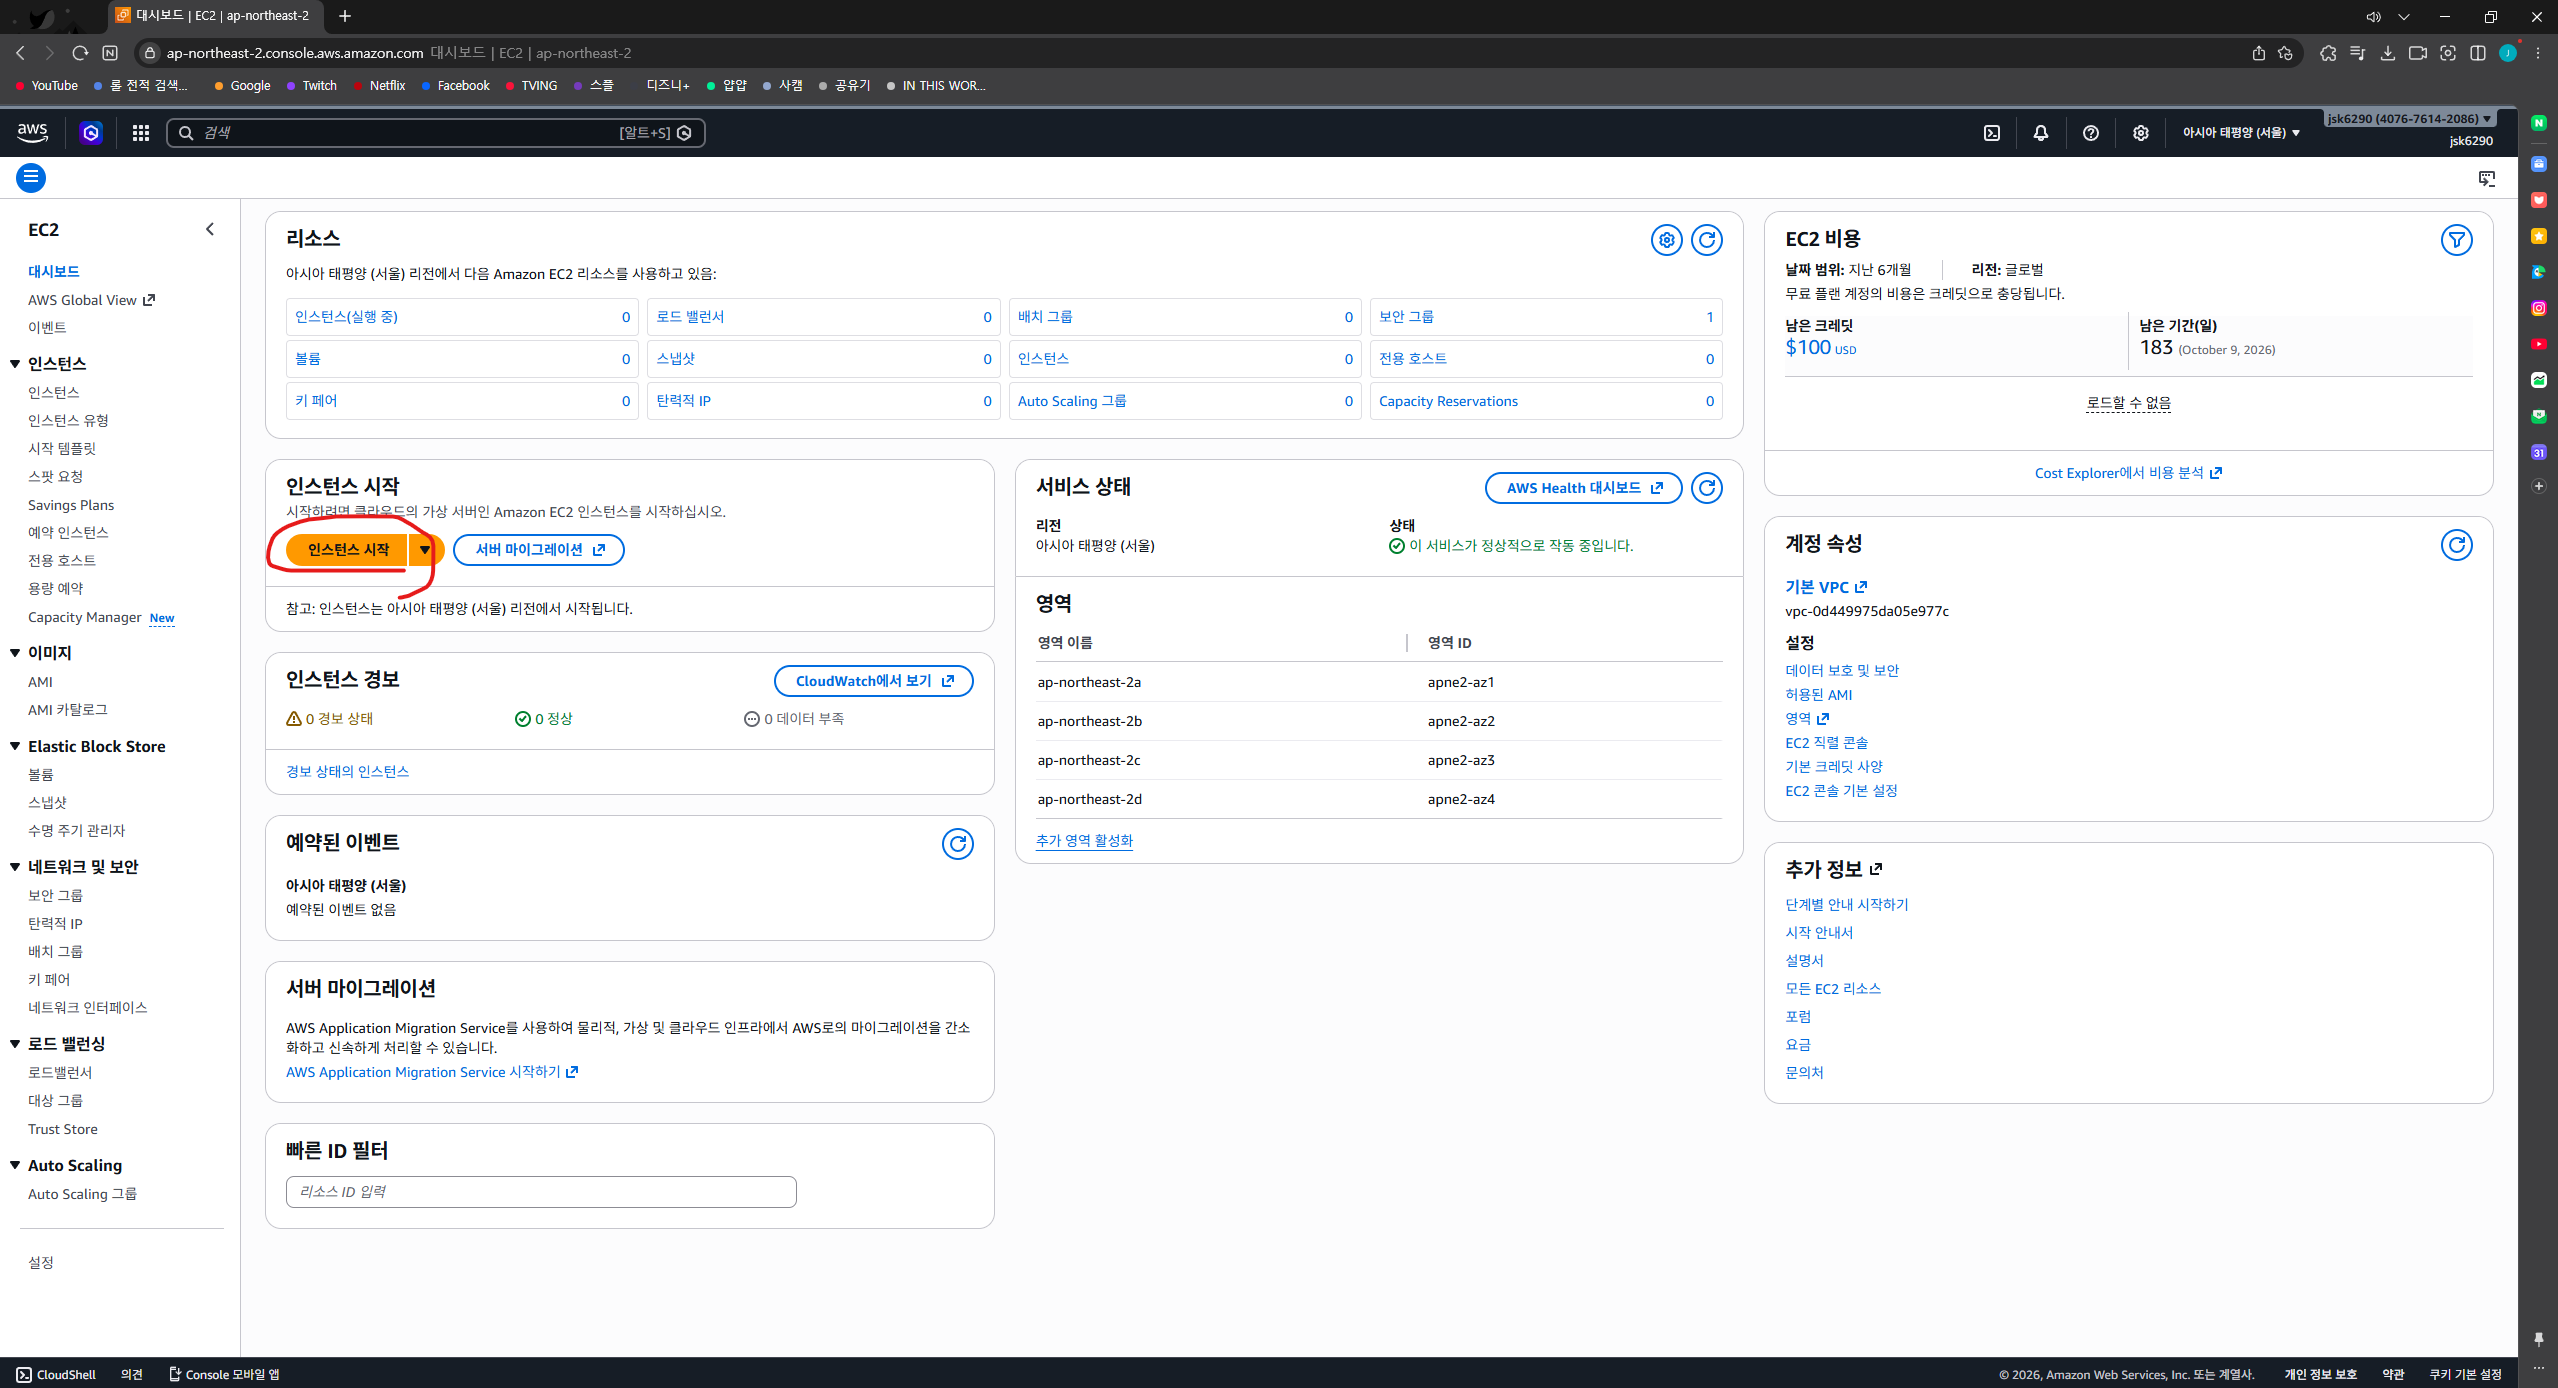This screenshot has height=1388, width=2558.
Task: Open the AWS services grid menu
Action: (x=141, y=133)
